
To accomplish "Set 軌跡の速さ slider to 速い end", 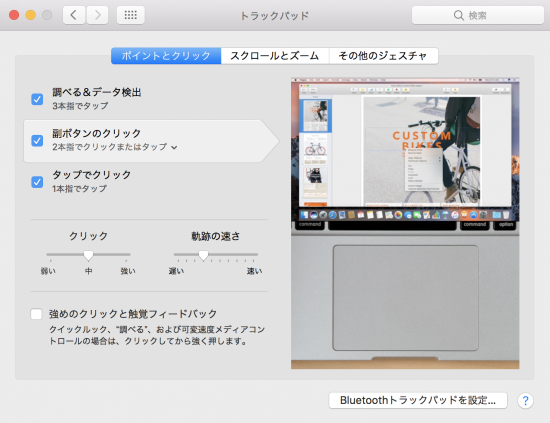I will point(254,254).
